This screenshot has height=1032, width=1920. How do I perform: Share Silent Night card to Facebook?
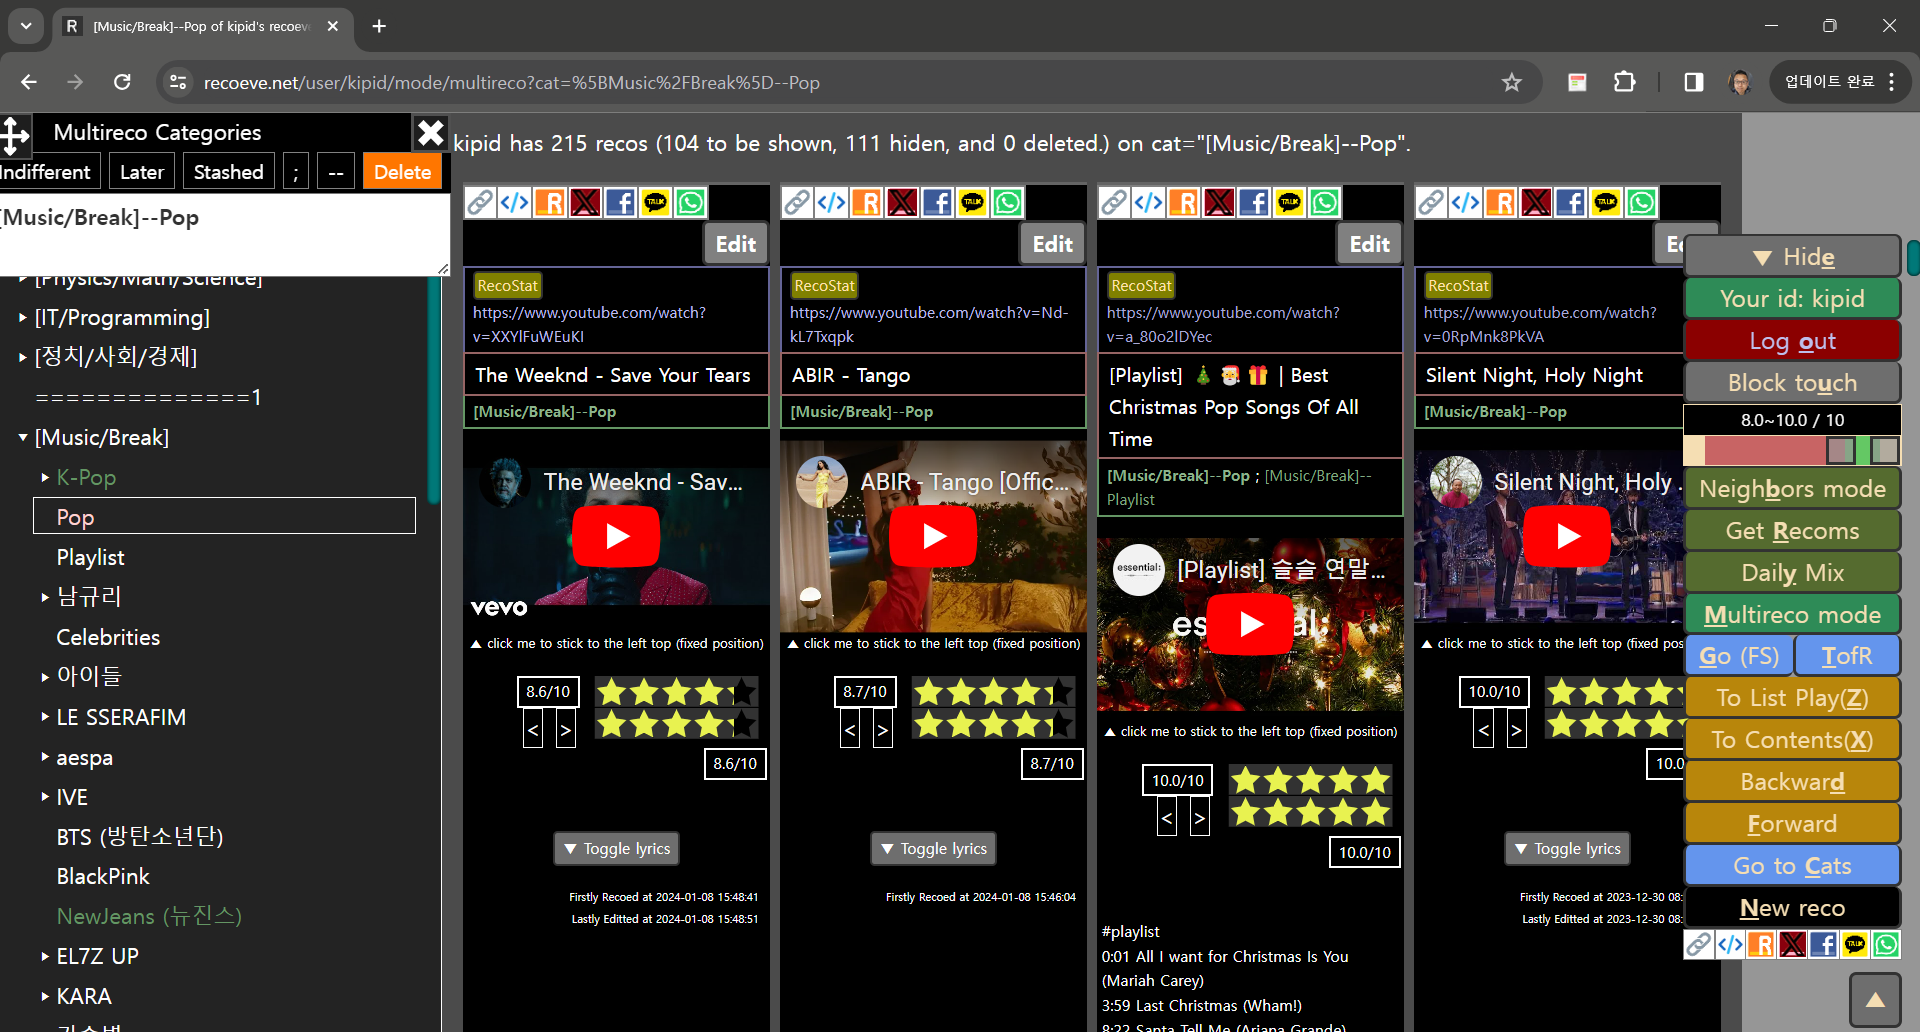pyautogui.click(x=1571, y=203)
